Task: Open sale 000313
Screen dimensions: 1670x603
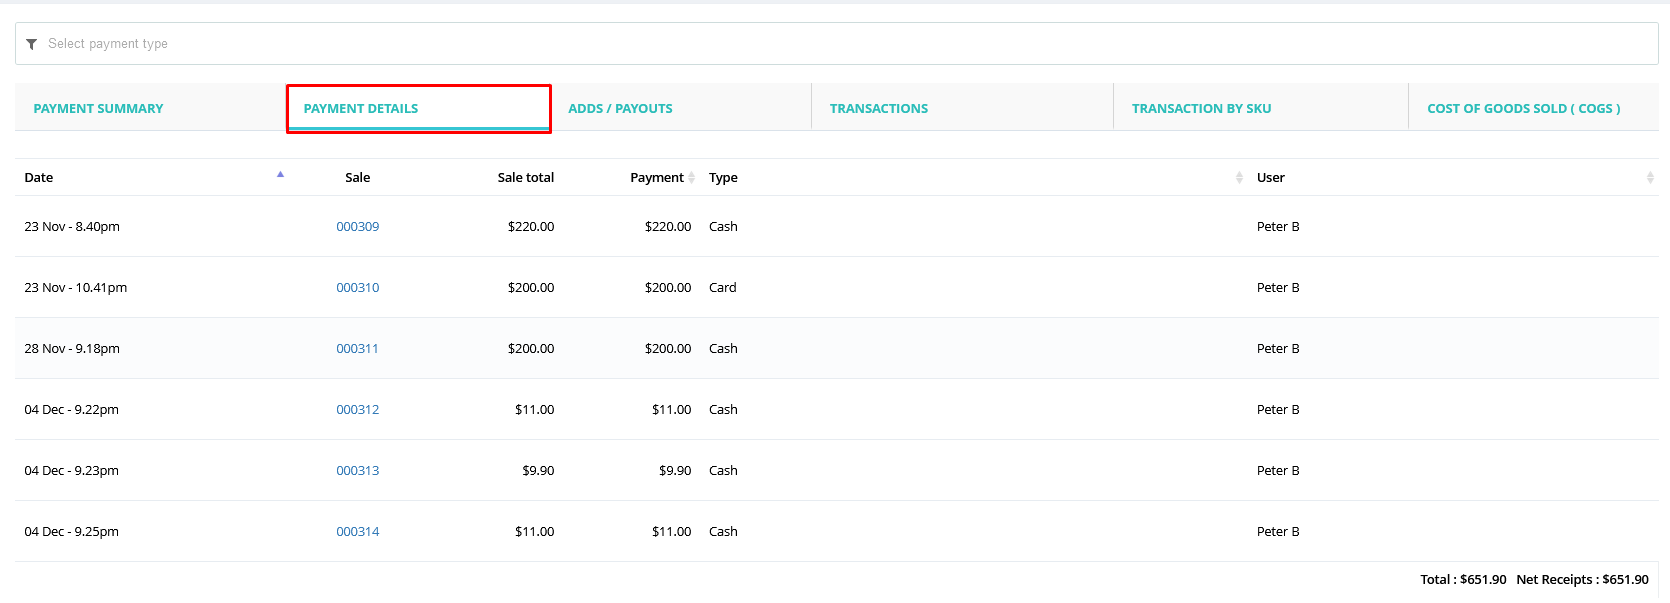Action: point(357,470)
